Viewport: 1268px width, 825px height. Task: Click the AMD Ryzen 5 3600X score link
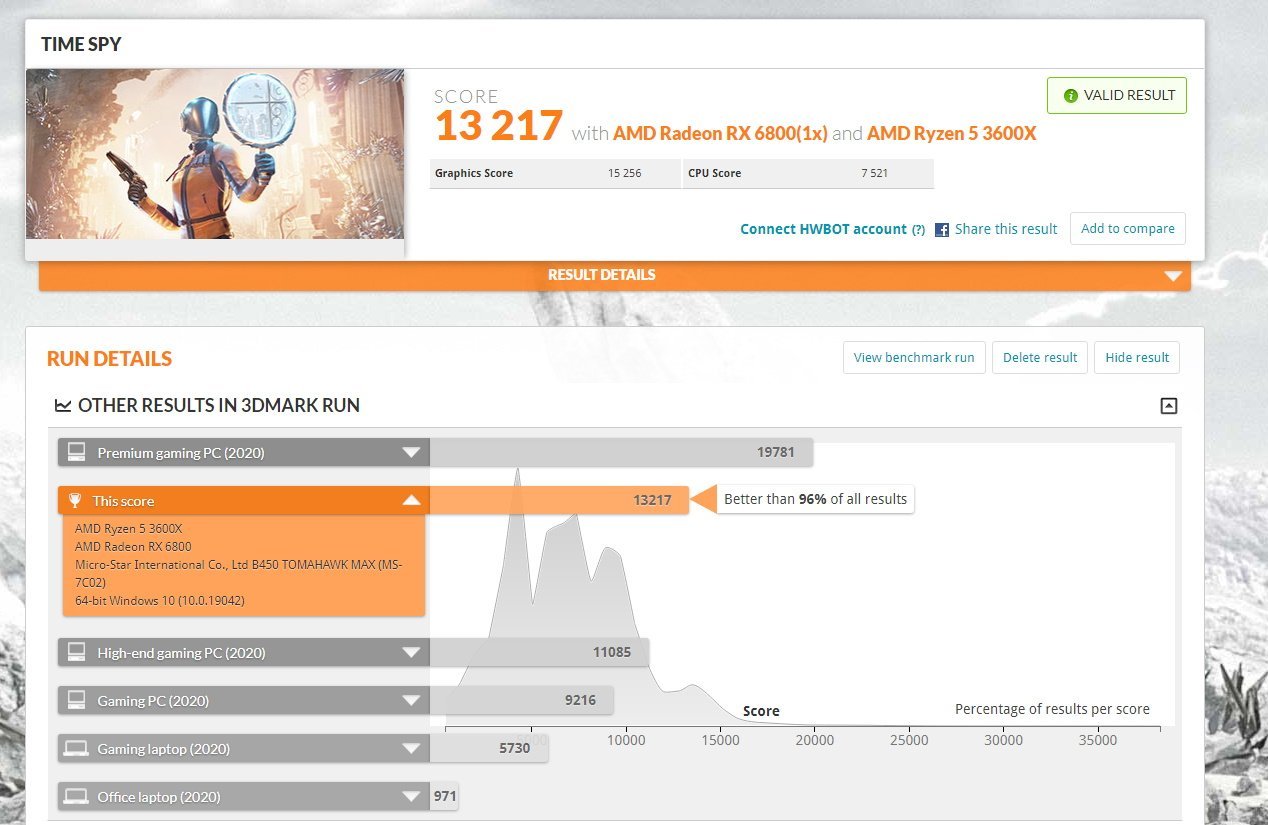(x=951, y=133)
